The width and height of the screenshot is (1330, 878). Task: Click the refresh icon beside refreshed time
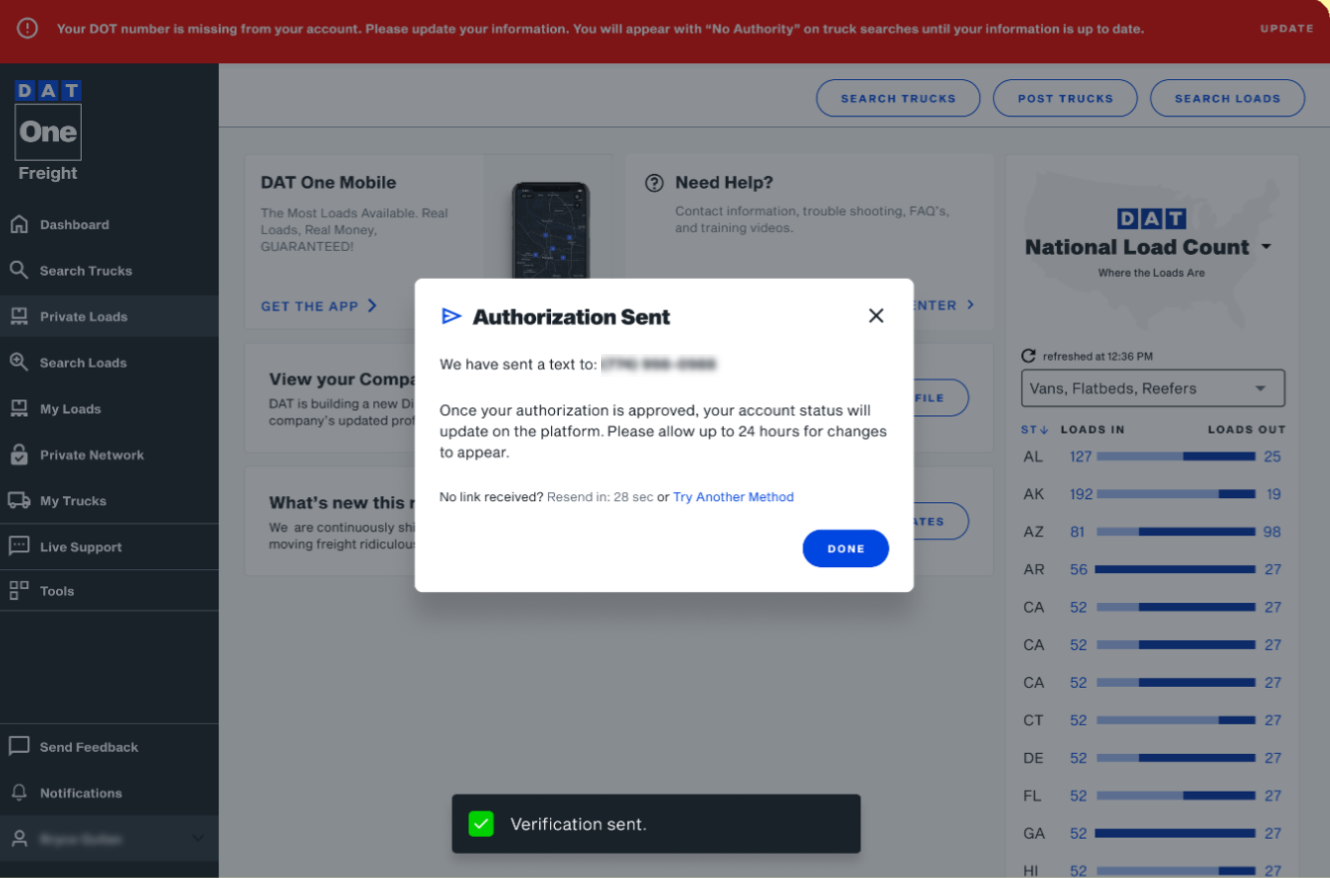tap(1028, 356)
